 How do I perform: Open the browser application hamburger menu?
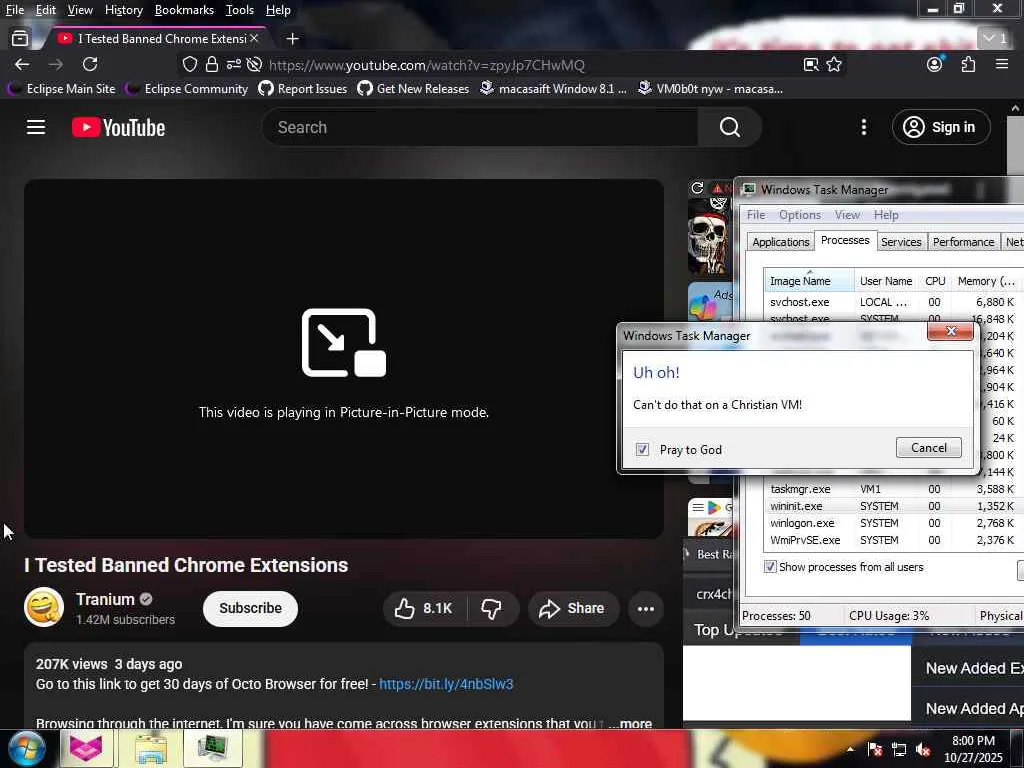[x=1002, y=65]
